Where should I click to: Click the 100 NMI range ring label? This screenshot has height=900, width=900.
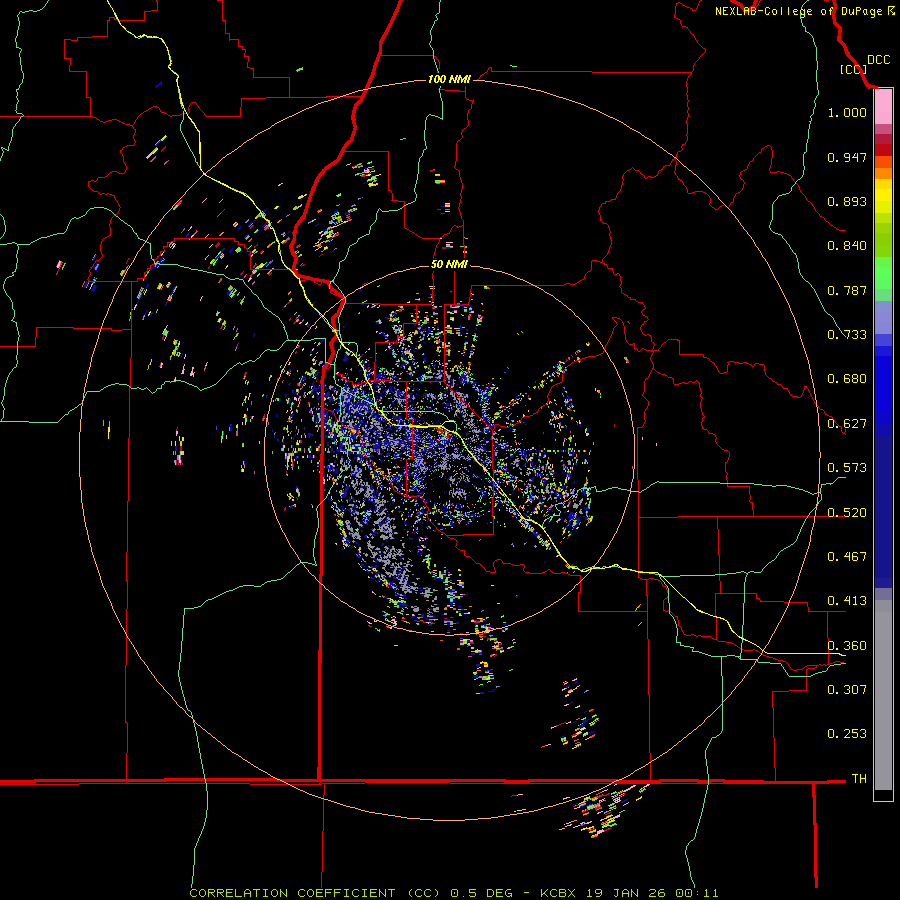click(x=449, y=79)
